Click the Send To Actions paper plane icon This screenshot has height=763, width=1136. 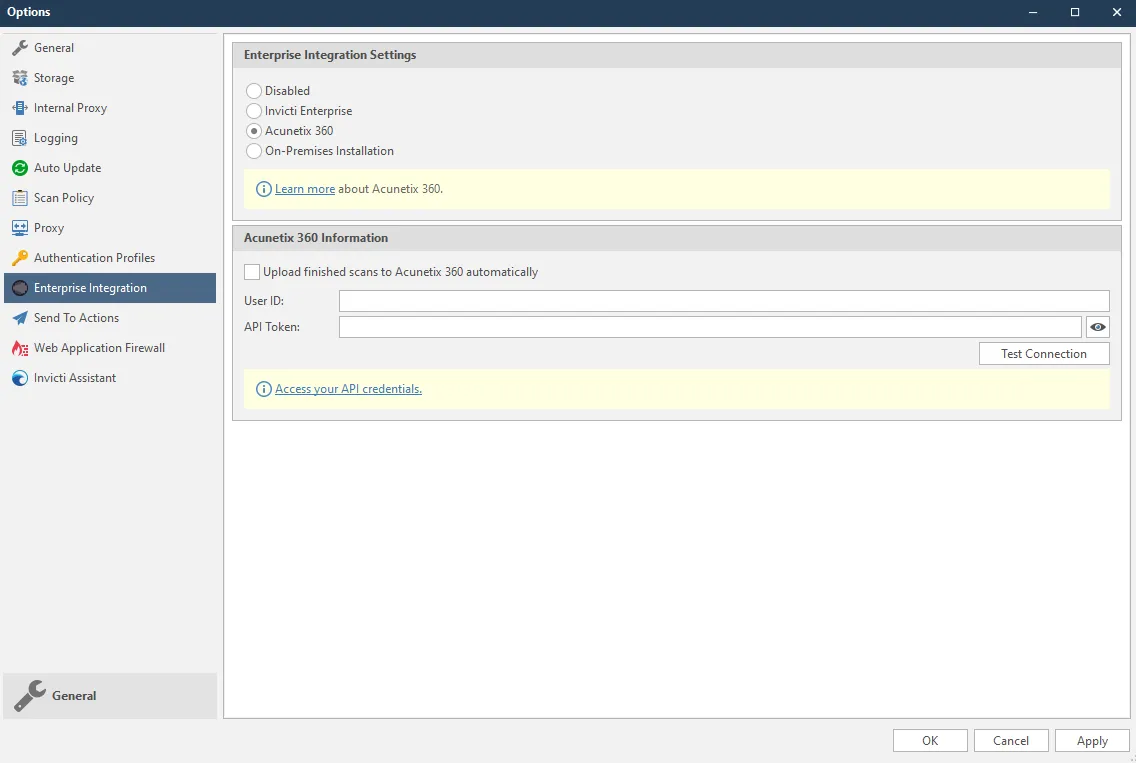tap(20, 318)
